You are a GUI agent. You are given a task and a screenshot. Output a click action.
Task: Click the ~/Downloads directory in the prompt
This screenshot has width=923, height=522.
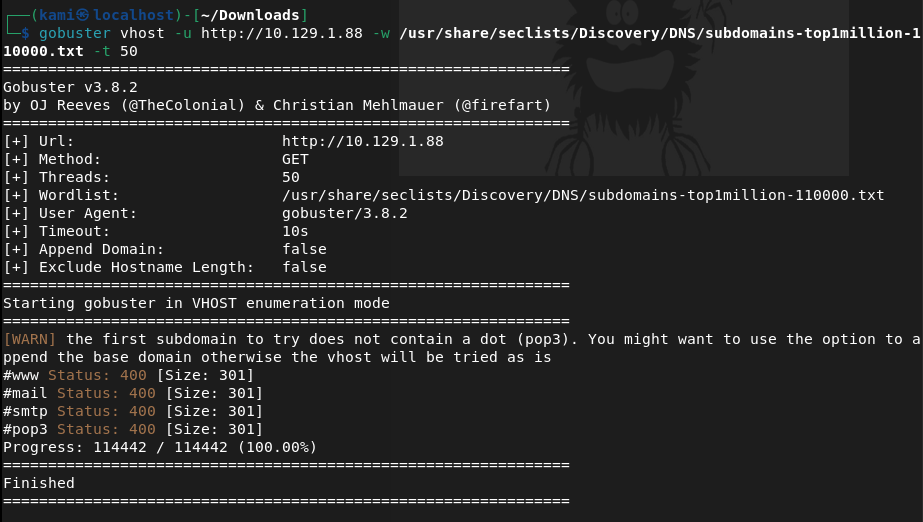point(259,14)
